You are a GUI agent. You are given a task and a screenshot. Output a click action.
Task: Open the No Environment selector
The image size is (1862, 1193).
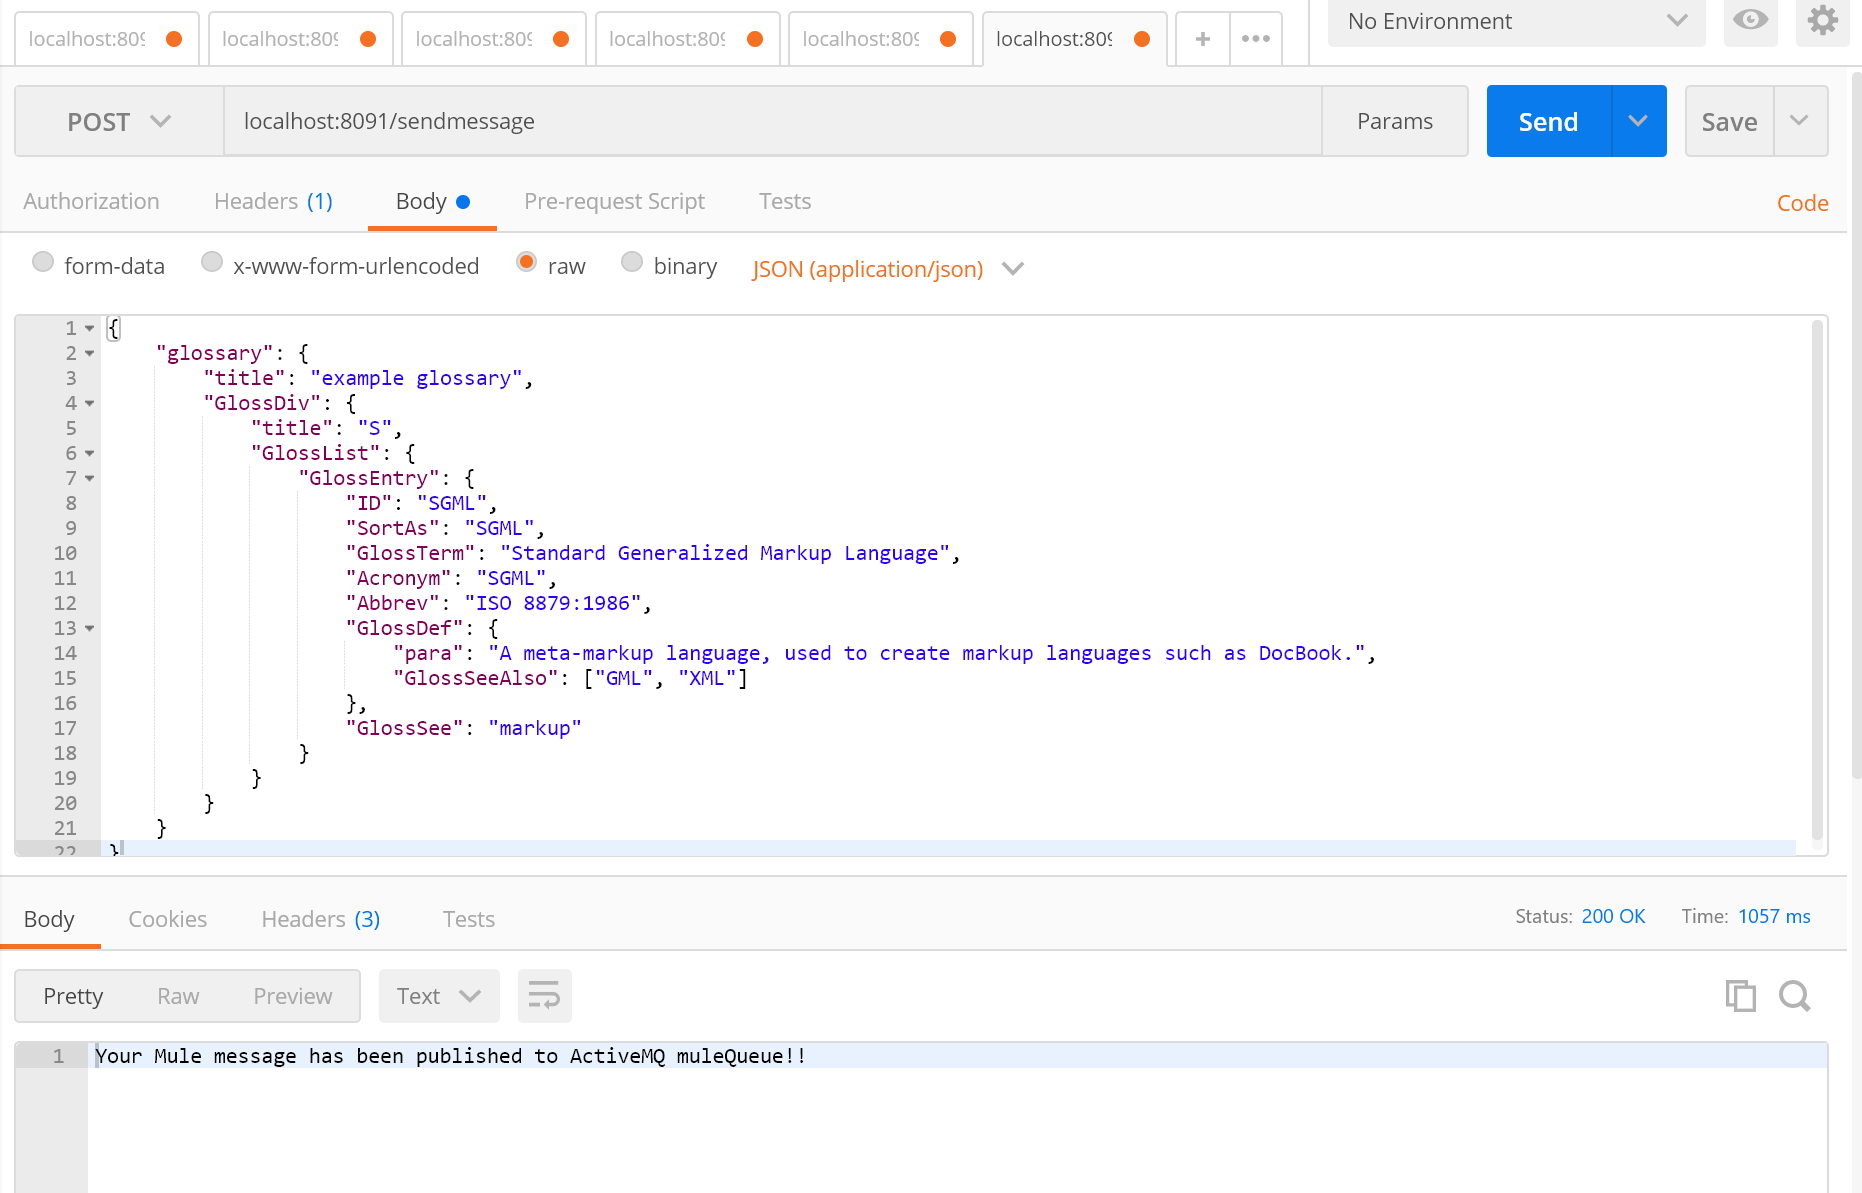[x=1515, y=22]
